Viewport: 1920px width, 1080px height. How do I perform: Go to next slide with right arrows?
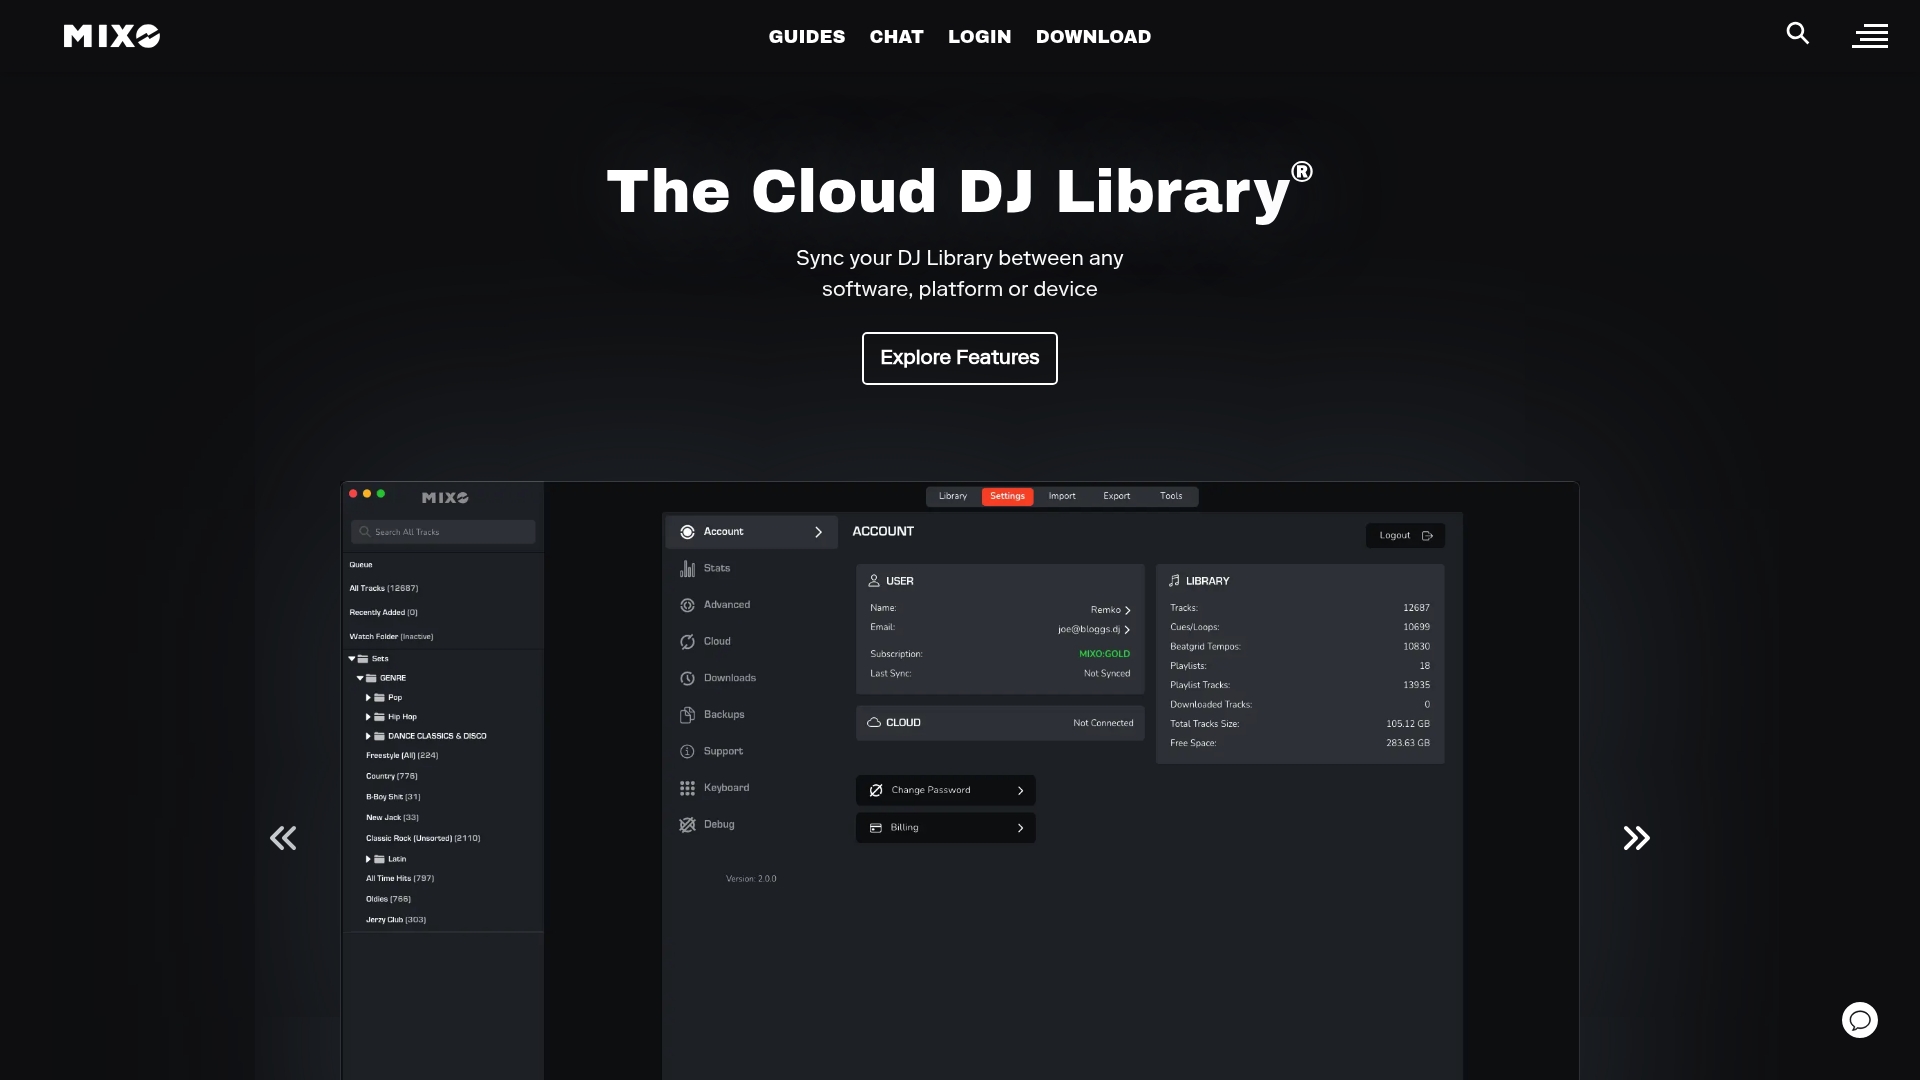1637,838
